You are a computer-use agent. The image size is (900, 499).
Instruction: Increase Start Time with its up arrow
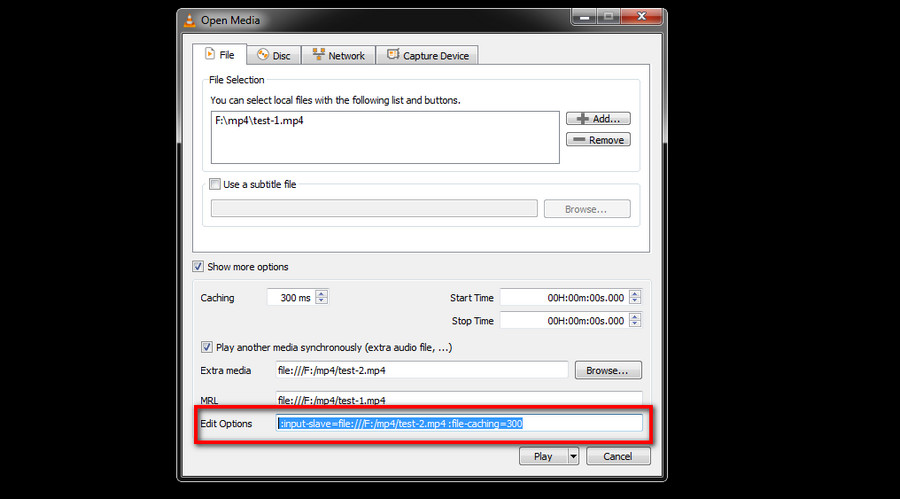pos(635,294)
